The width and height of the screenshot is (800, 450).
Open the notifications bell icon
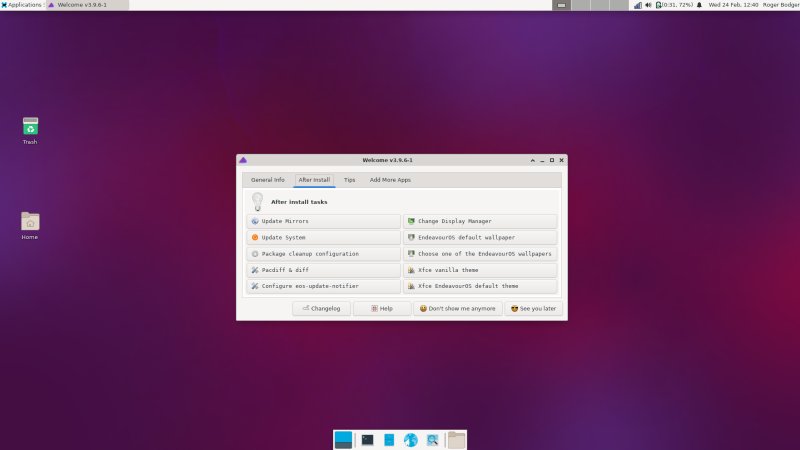point(699,5)
